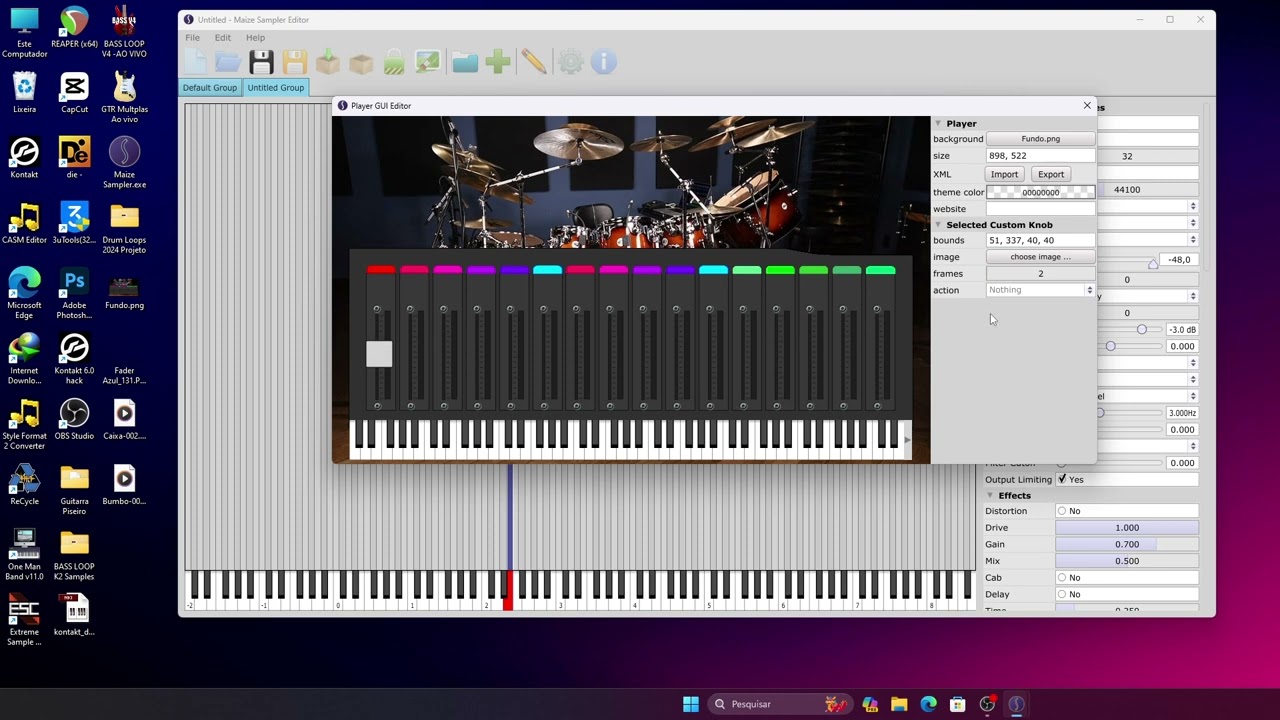The height and width of the screenshot is (720, 1280).
Task: Click the frames value field 2
Action: [1040, 274]
